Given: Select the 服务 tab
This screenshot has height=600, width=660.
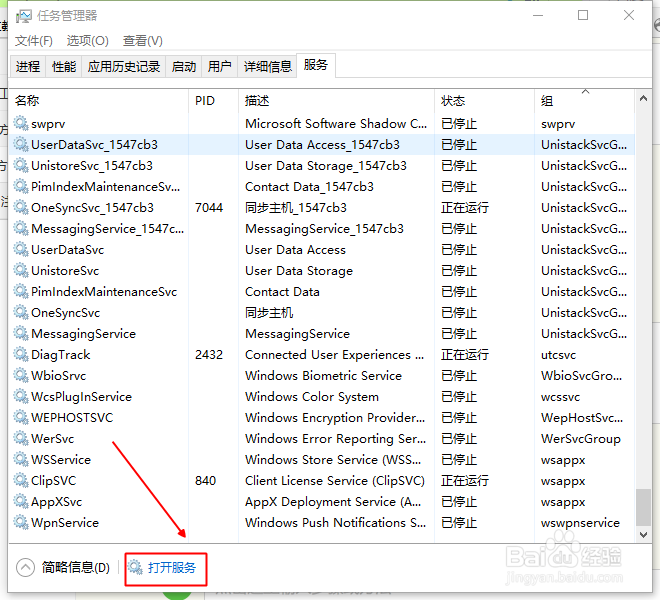Looking at the screenshot, I should [316, 65].
